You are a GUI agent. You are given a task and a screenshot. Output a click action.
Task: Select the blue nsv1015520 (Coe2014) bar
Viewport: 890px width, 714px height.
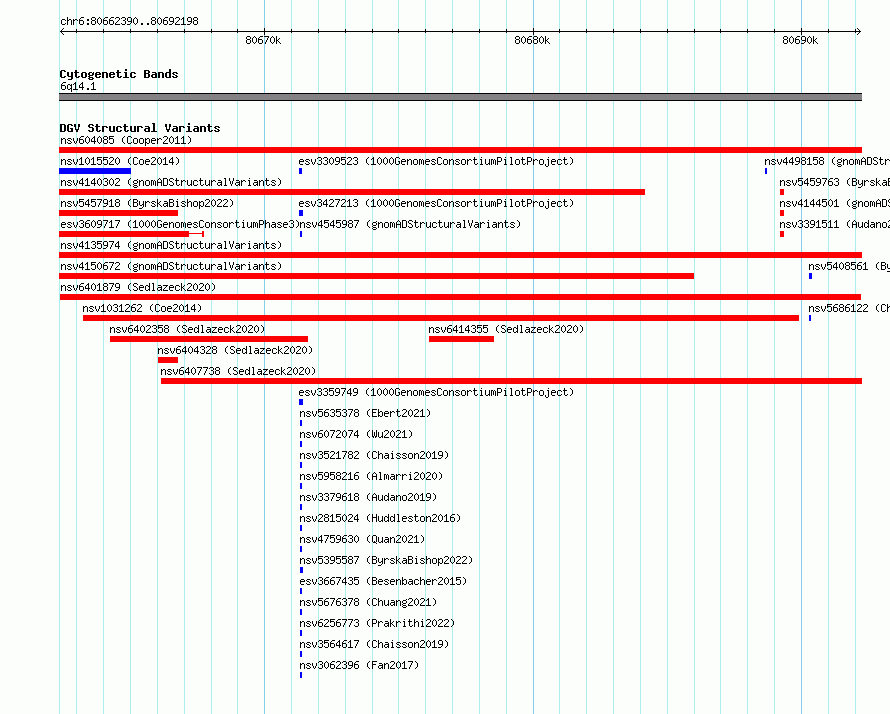pyautogui.click(x=95, y=171)
